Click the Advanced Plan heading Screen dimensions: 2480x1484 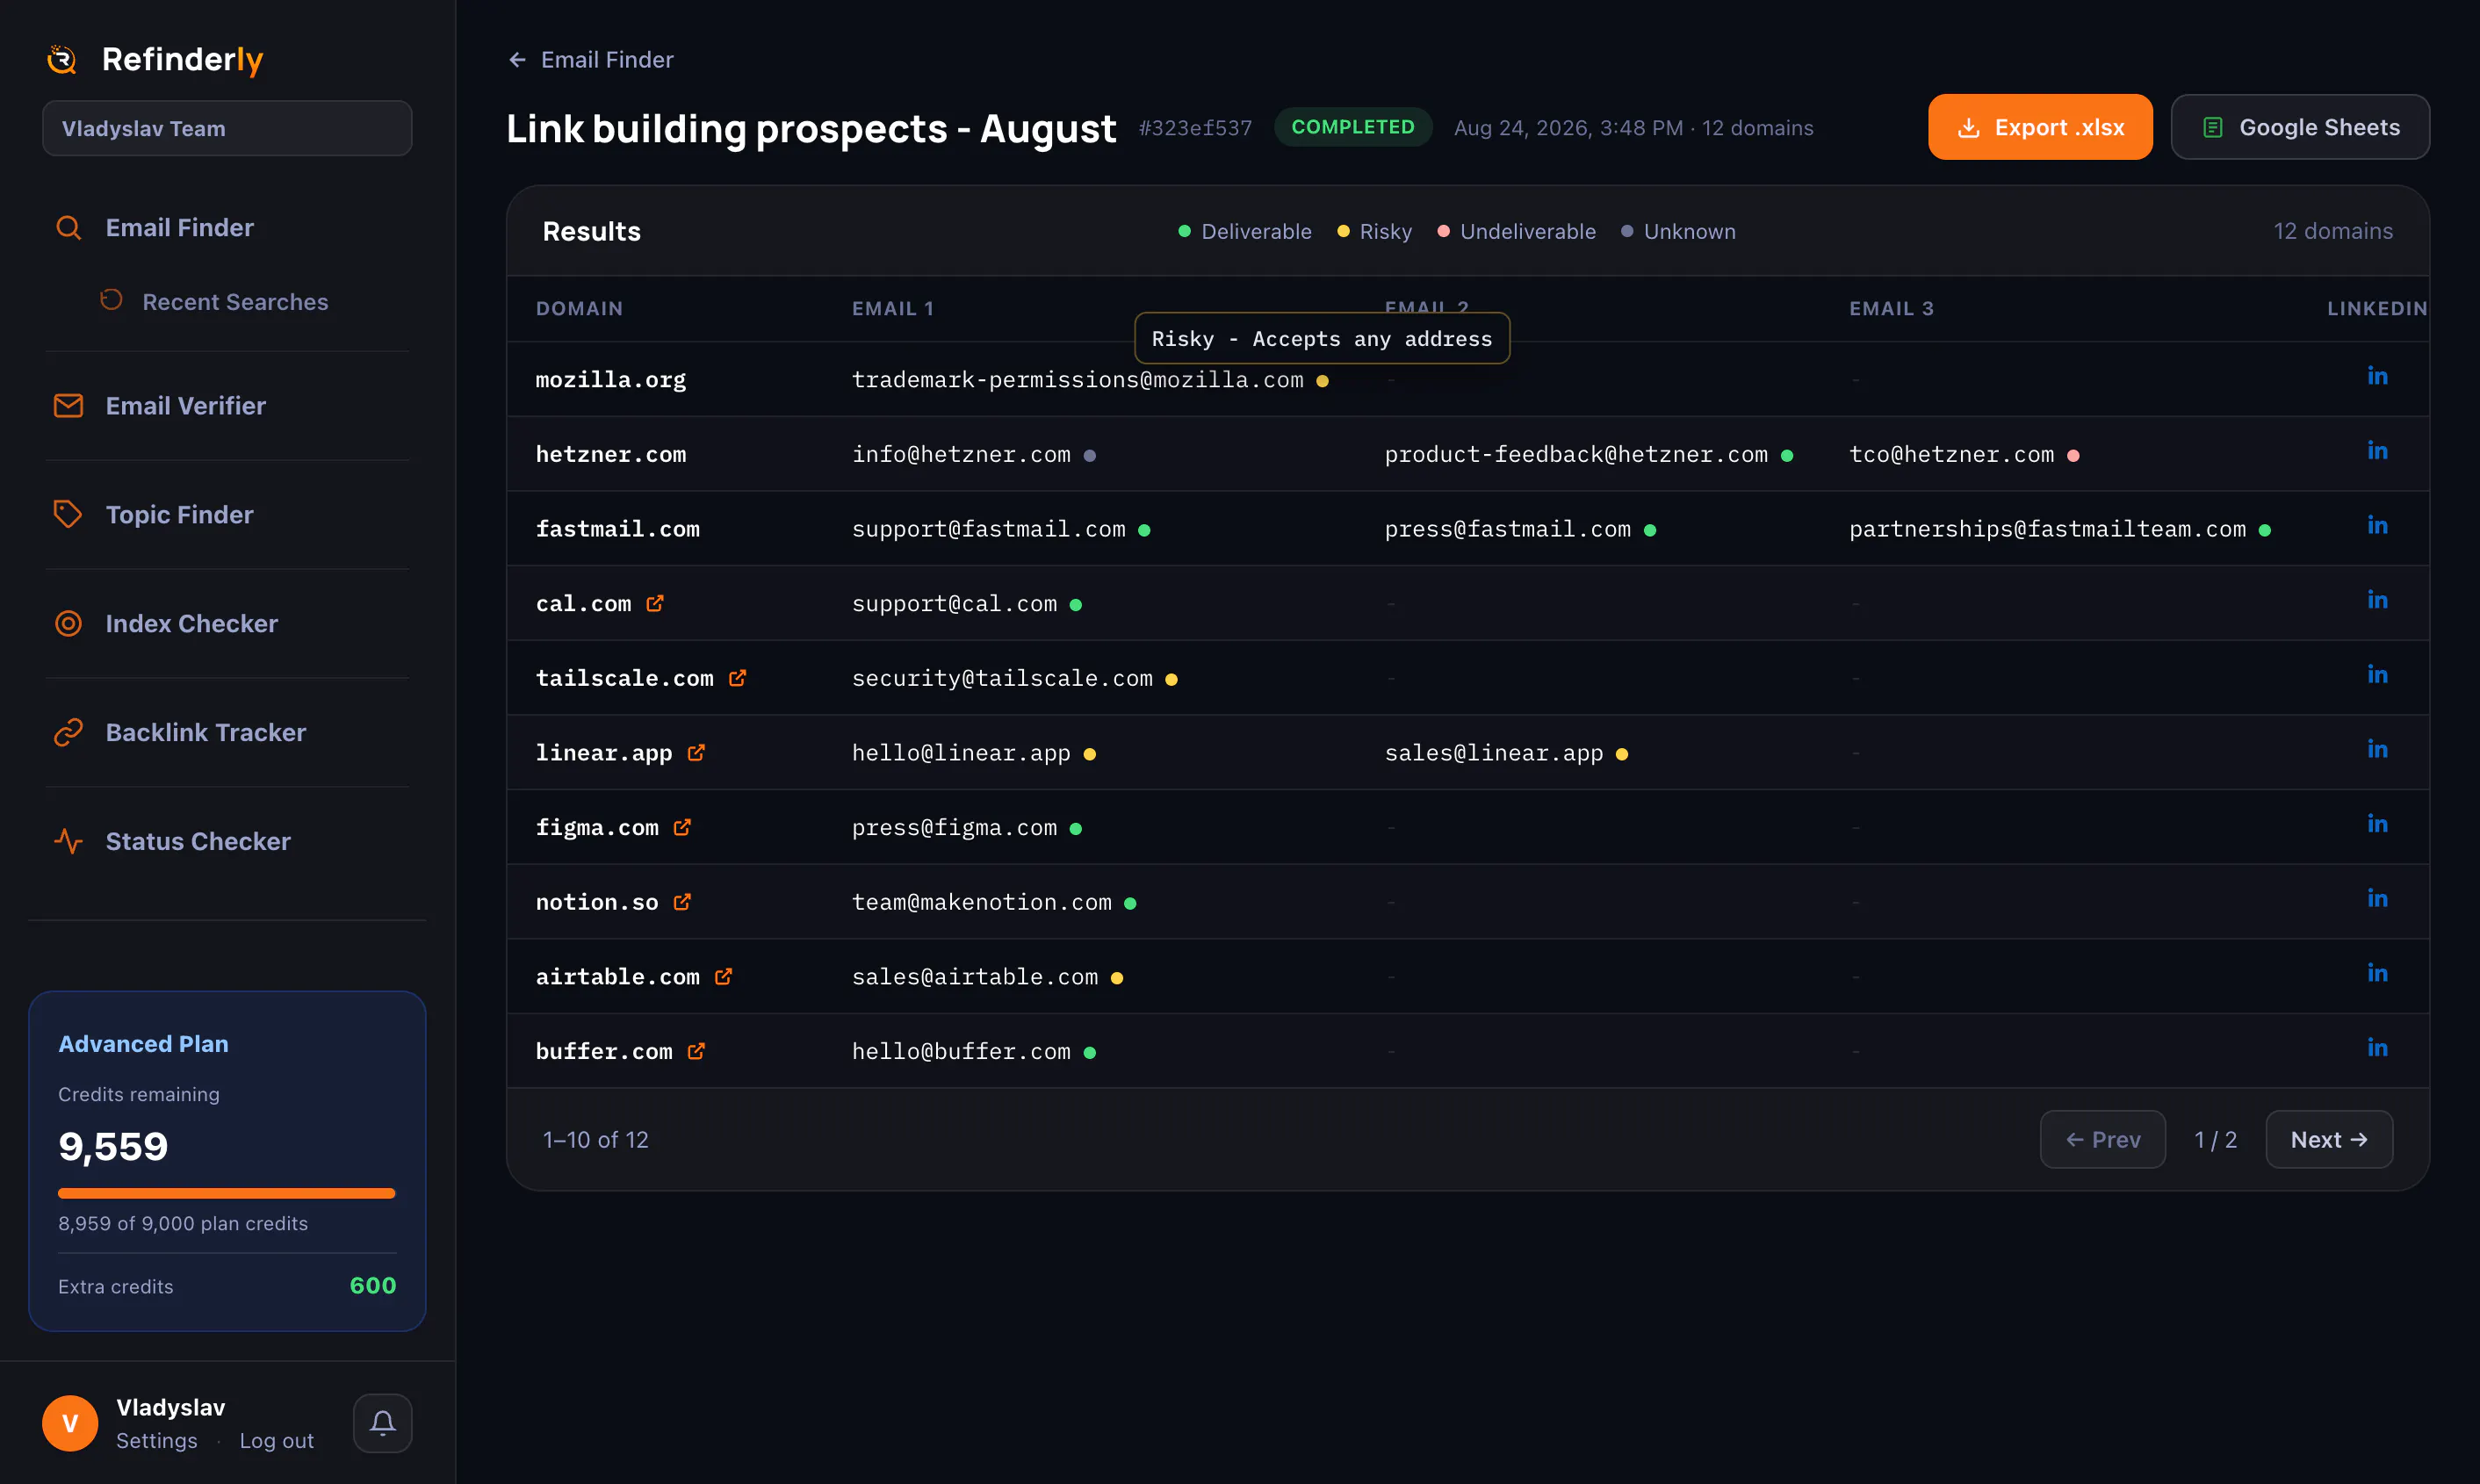coord(143,1044)
